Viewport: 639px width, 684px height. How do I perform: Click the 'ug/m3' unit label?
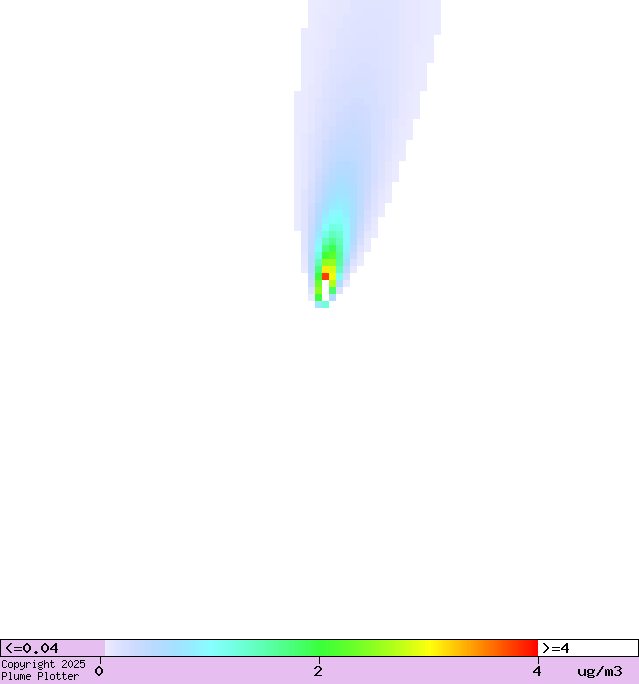click(x=600, y=671)
